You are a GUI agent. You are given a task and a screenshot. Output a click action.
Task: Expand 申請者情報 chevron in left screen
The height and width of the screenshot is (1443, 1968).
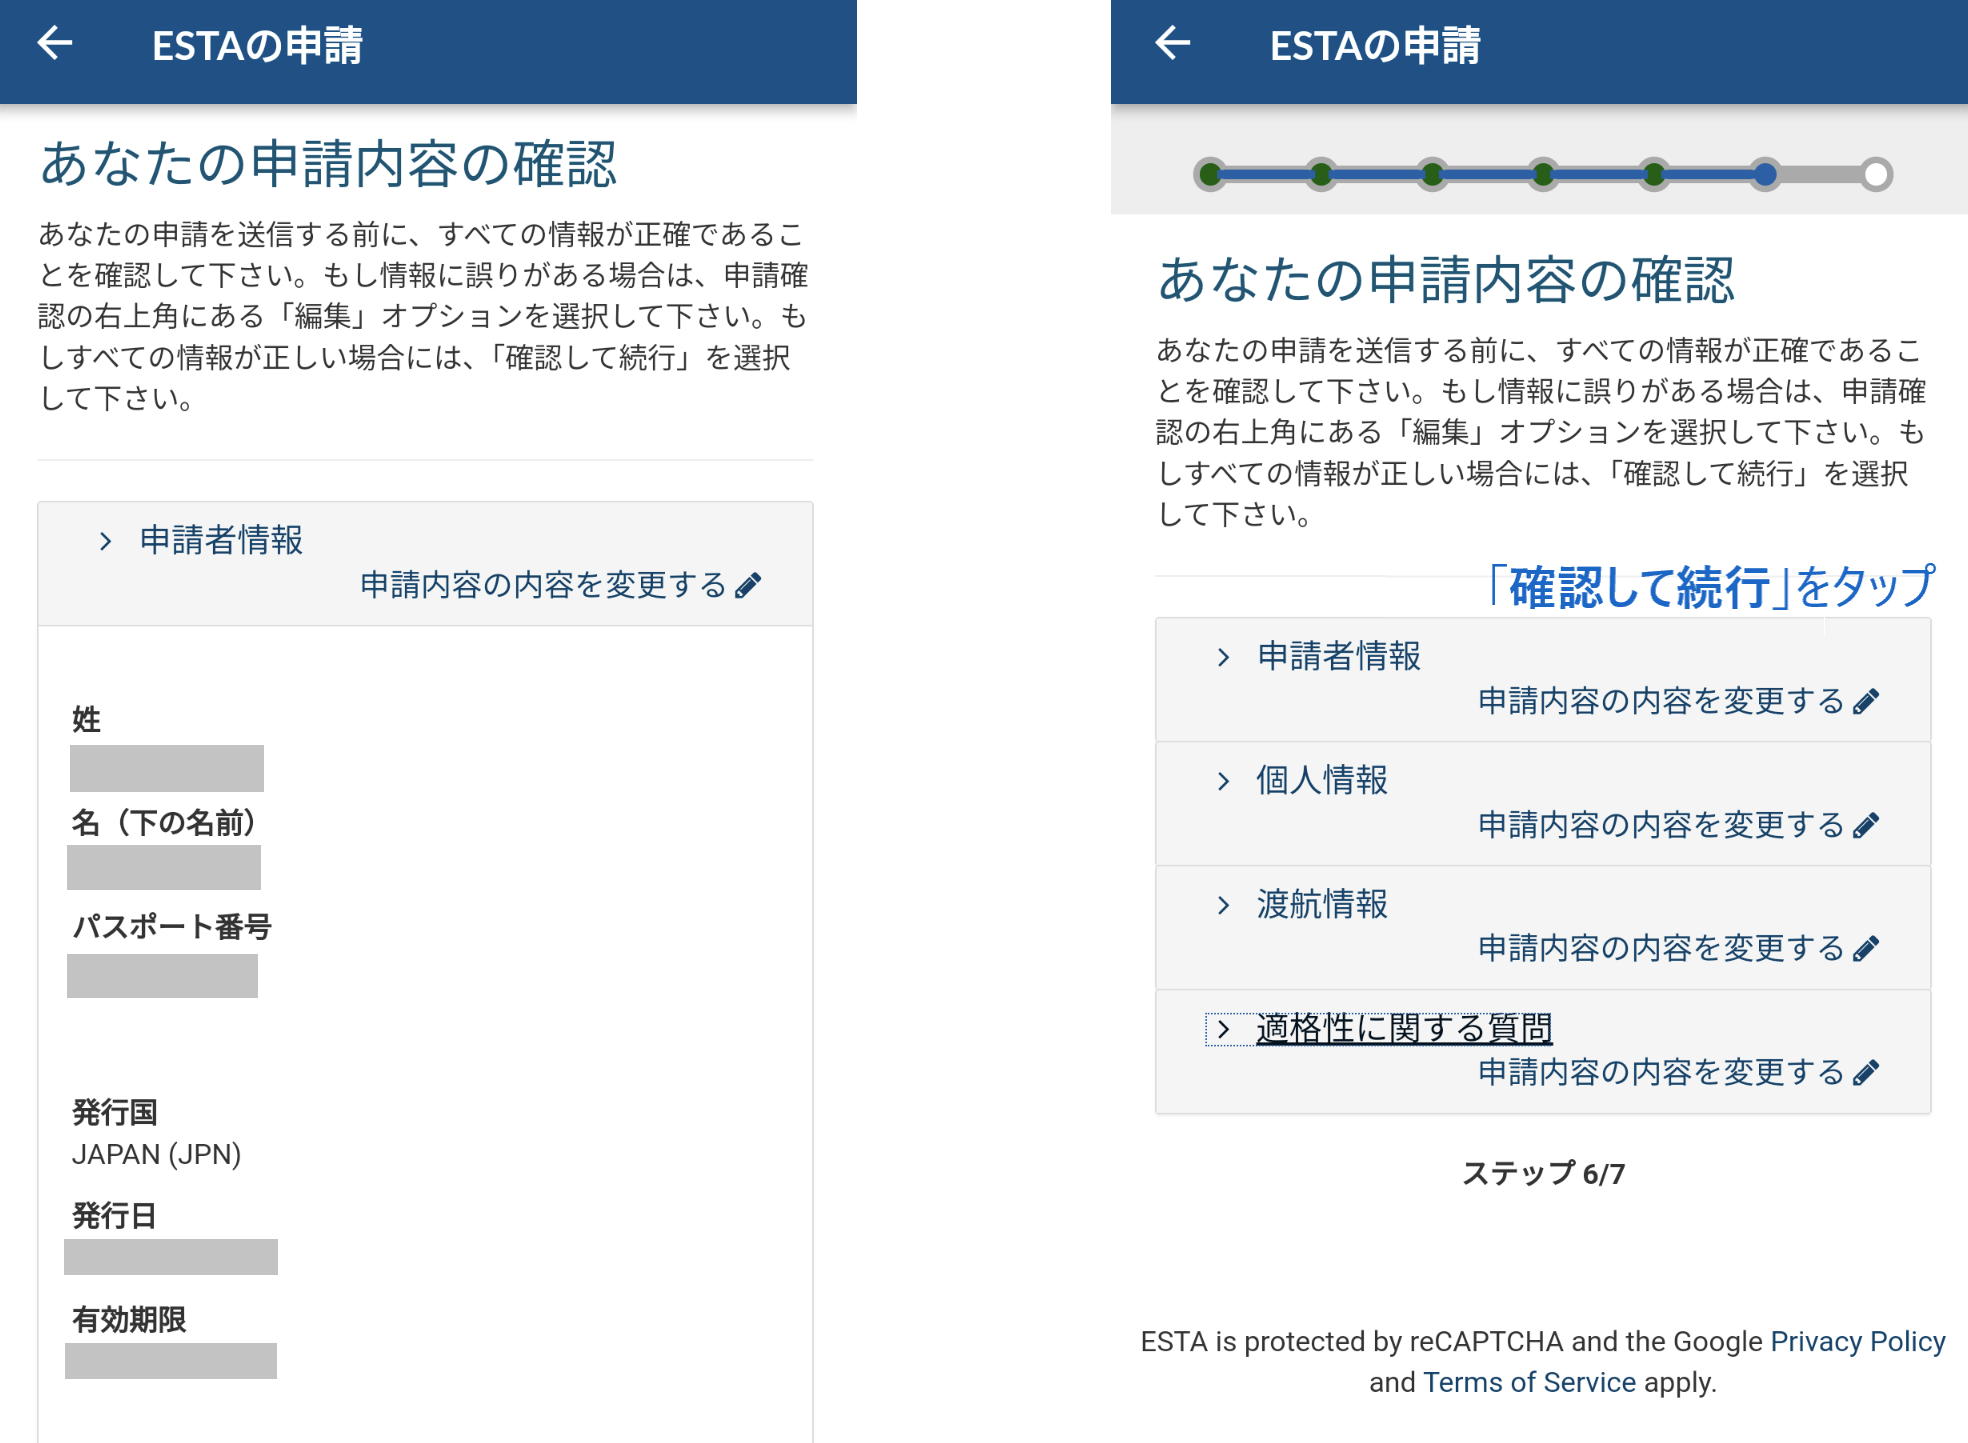click(105, 541)
